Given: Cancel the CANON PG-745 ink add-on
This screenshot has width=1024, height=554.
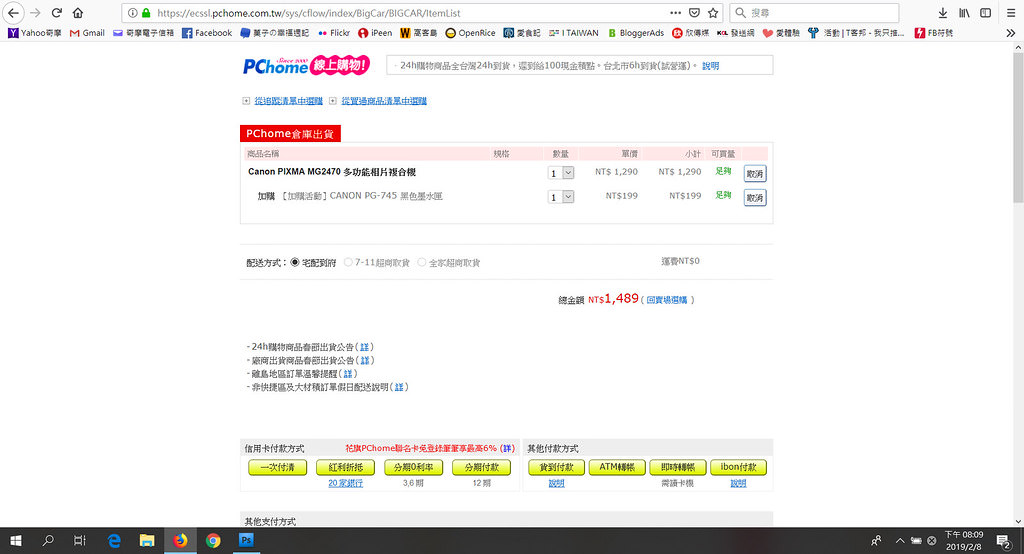Looking at the screenshot, I should (755, 197).
